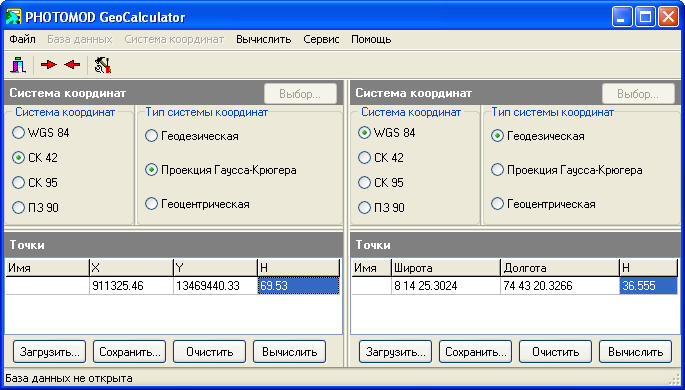This screenshot has width=685, height=390.
Task: Click the exit door toolbar icon
Action: [18, 65]
